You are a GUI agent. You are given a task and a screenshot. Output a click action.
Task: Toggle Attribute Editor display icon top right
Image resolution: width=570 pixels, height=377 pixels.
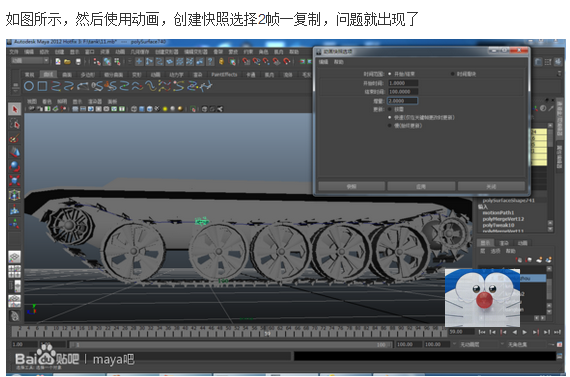click(x=538, y=62)
